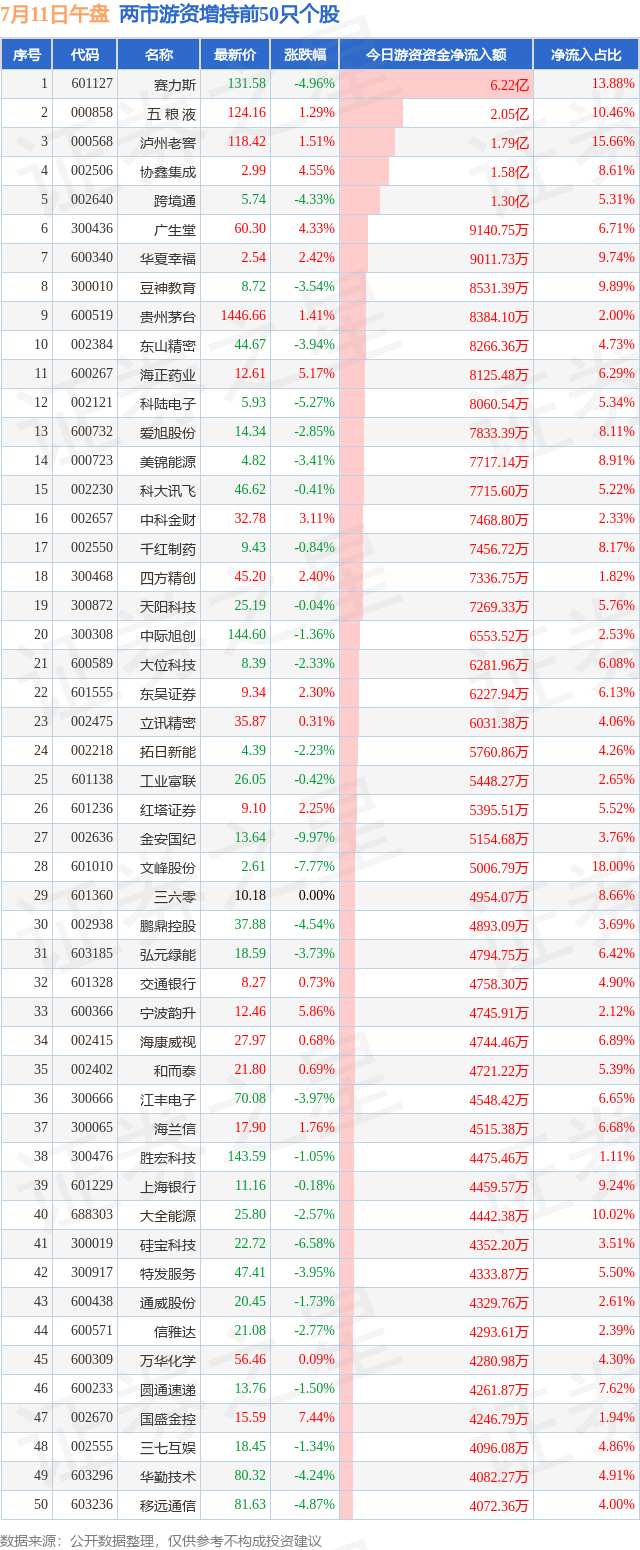Image resolution: width=640 pixels, height=1550 pixels.
Task: Click stock code 300436
Action: pos(91,230)
